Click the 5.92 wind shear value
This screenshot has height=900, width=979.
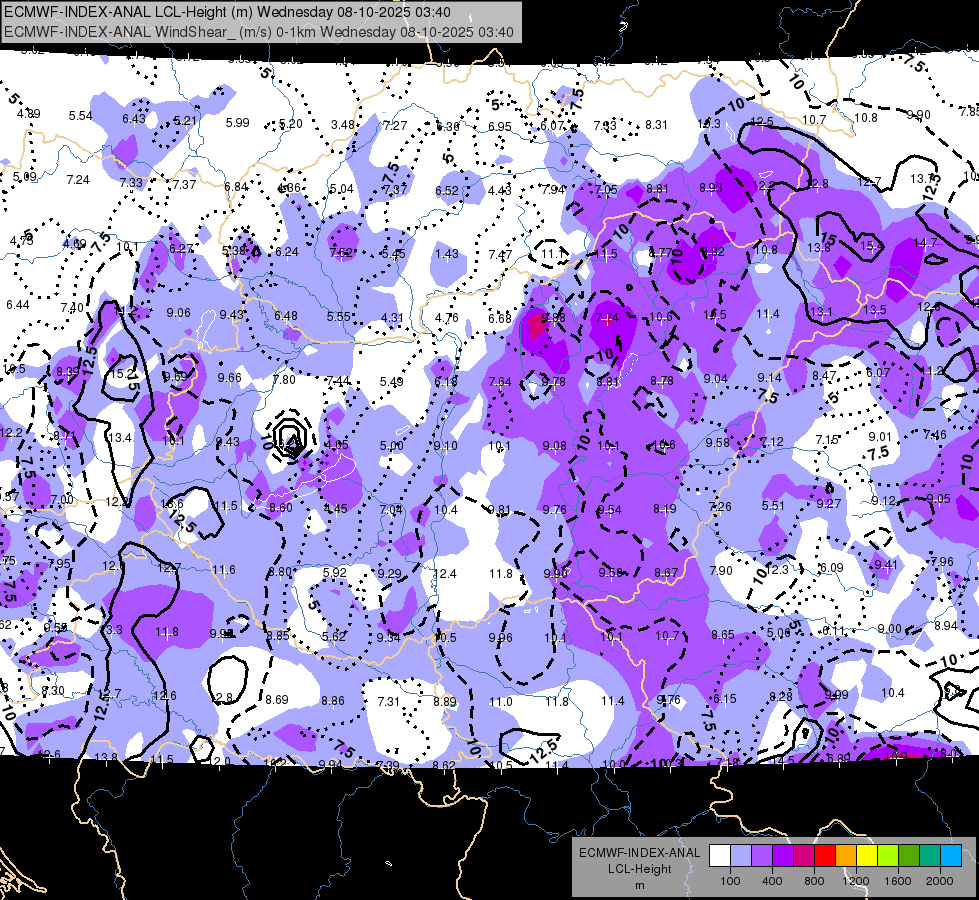[x=335, y=572]
